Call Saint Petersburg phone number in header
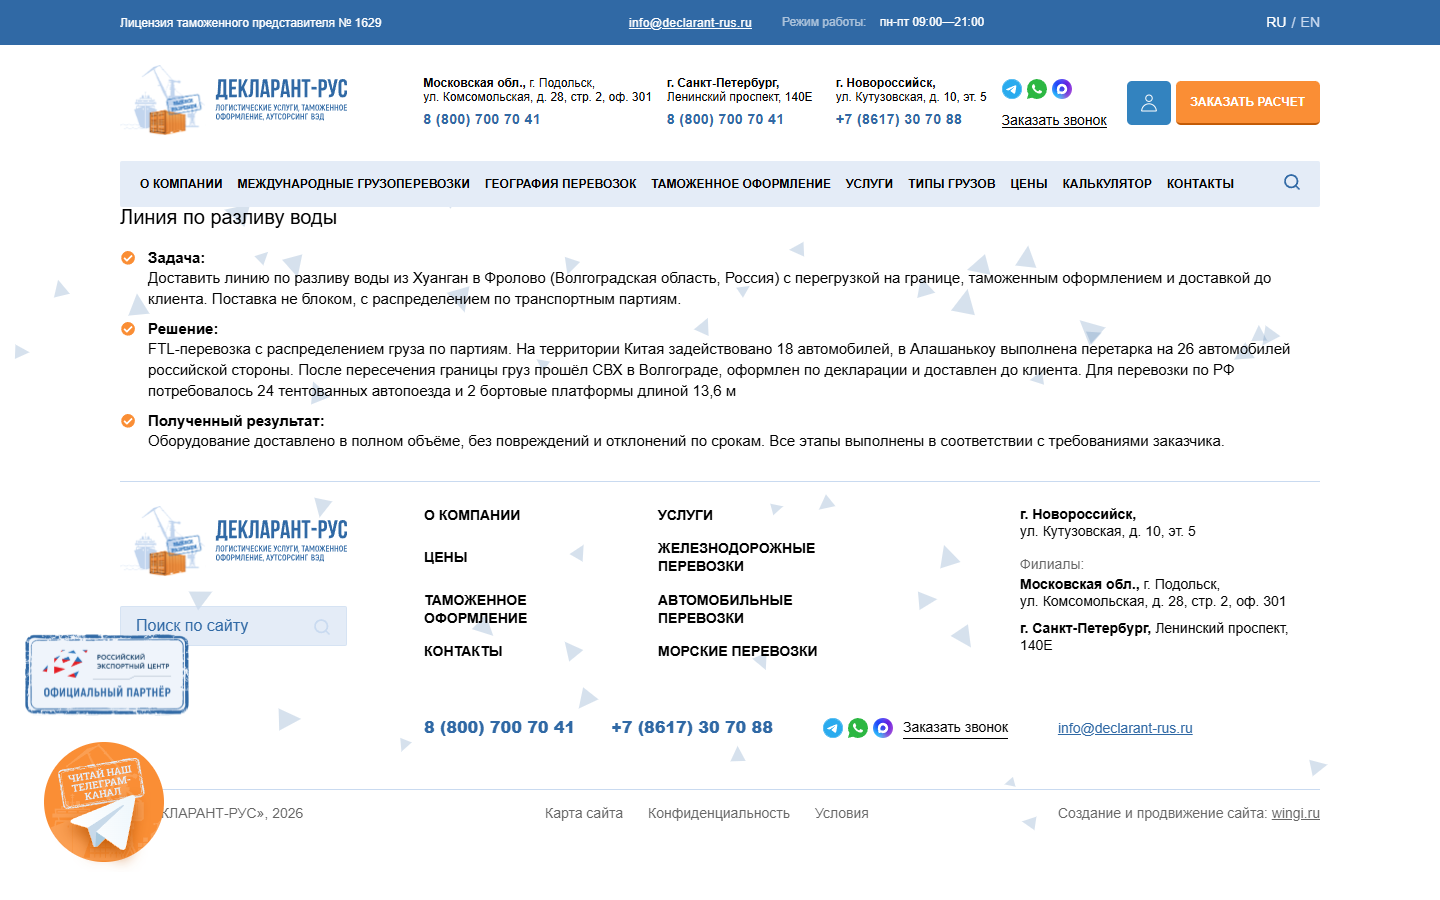 [725, 119]
